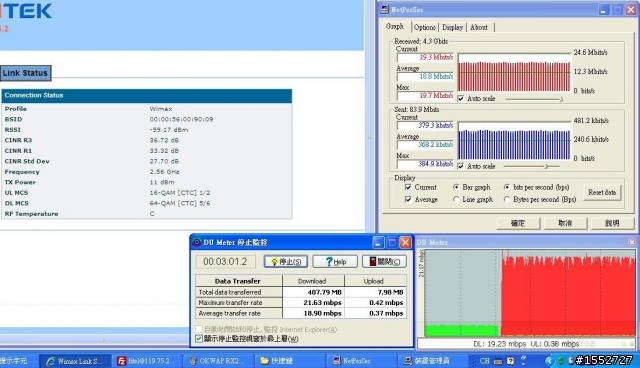Click the Reset data button
This screenshot has height=368, width=640.
pos(602,193)
